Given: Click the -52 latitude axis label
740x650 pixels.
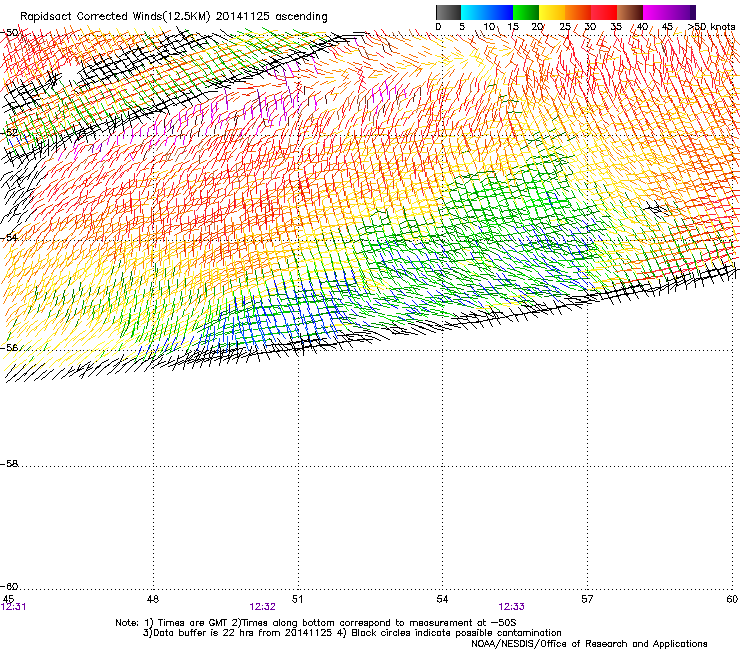Looking at the screenshot, I should [x=9, y=133].
